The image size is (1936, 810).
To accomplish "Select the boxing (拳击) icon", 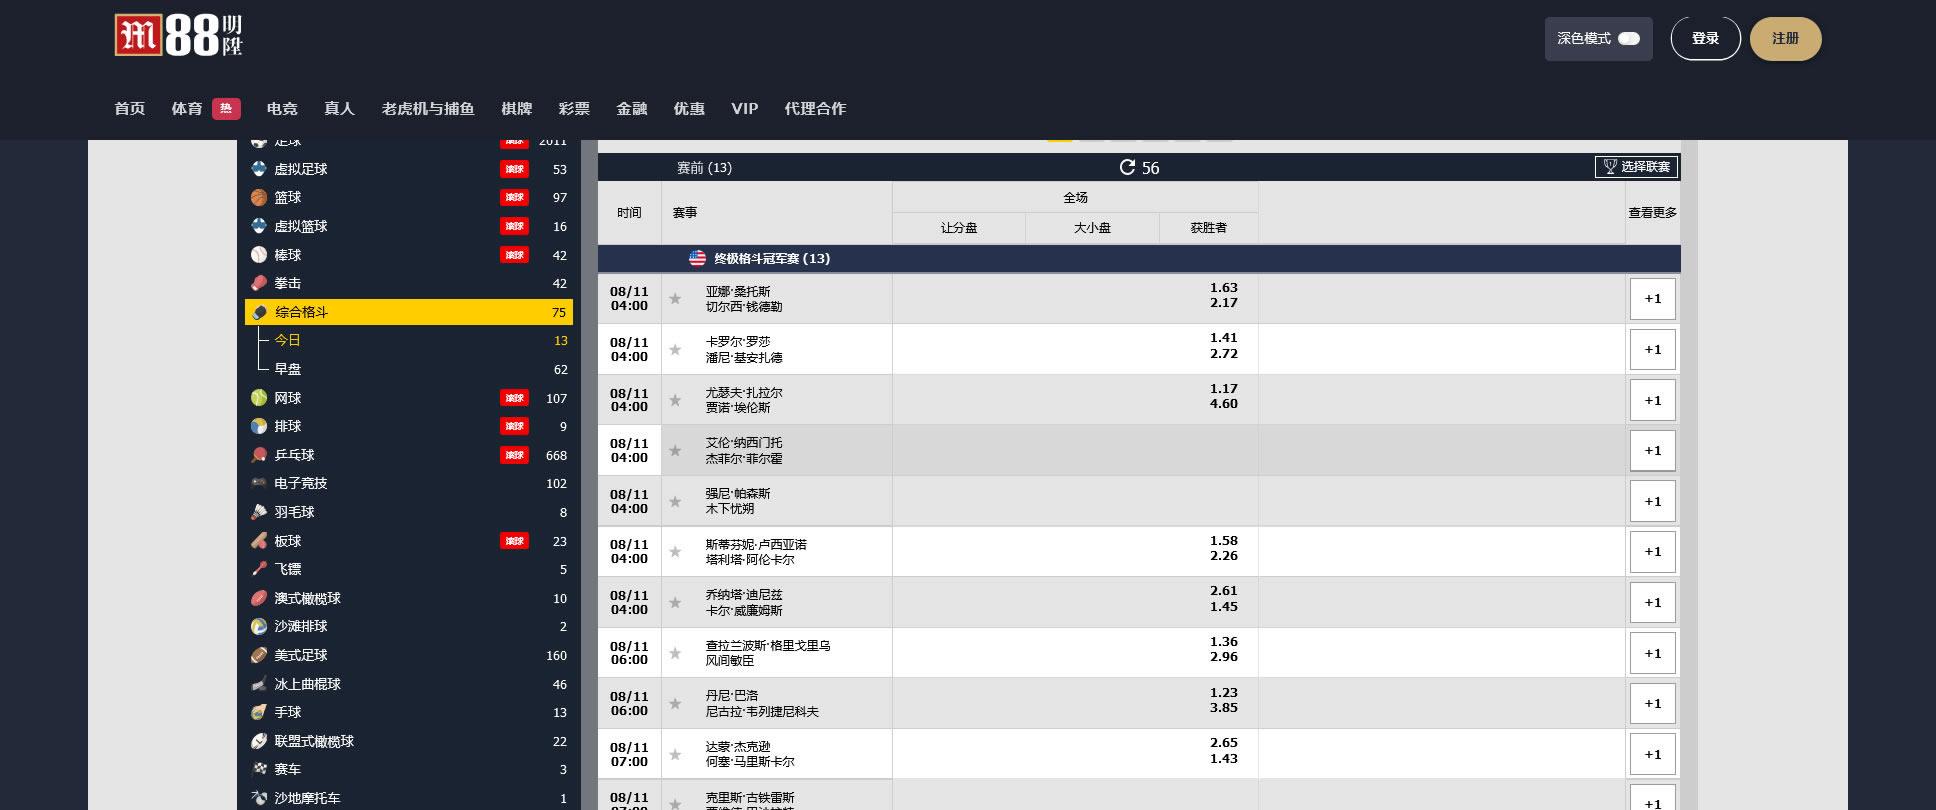I will point(259,283).
